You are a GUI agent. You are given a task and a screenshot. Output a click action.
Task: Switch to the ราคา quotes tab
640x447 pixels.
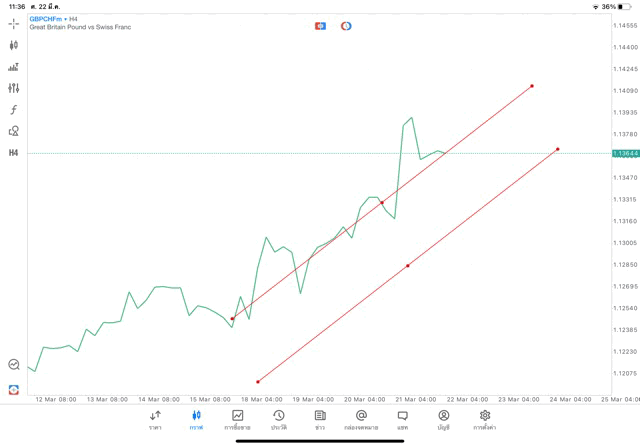coord(155,419)
